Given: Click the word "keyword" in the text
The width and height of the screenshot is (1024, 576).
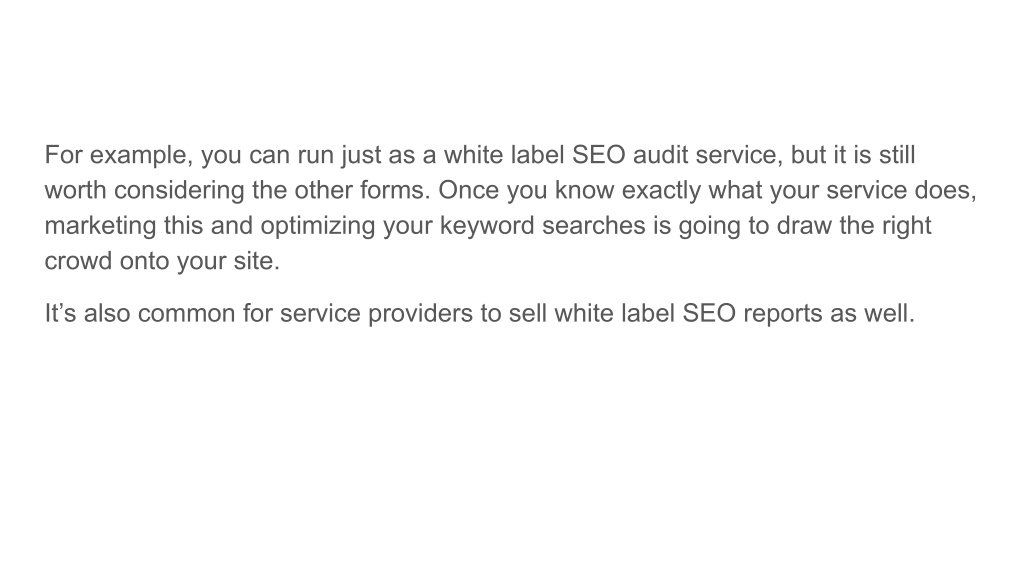Looking at the screenshot, I should click(487, 227).
